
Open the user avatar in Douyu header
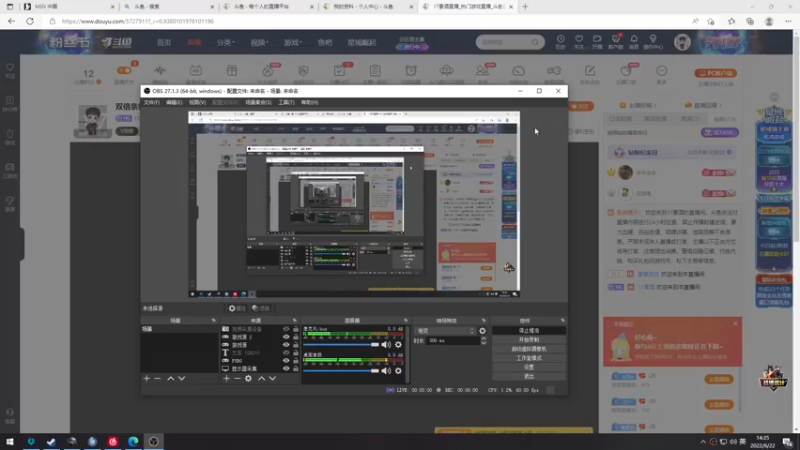(x=682, y=42)
